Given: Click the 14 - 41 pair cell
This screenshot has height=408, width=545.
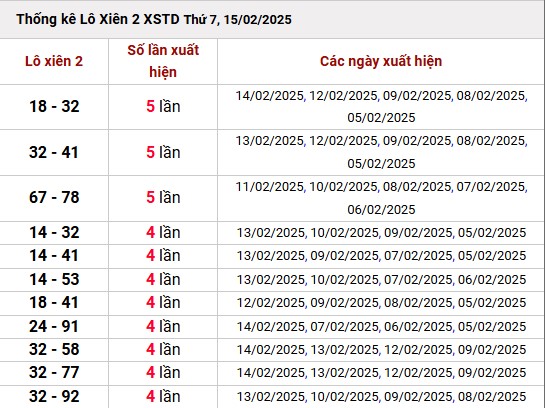Looking at the screenshot, I should 54,255.
